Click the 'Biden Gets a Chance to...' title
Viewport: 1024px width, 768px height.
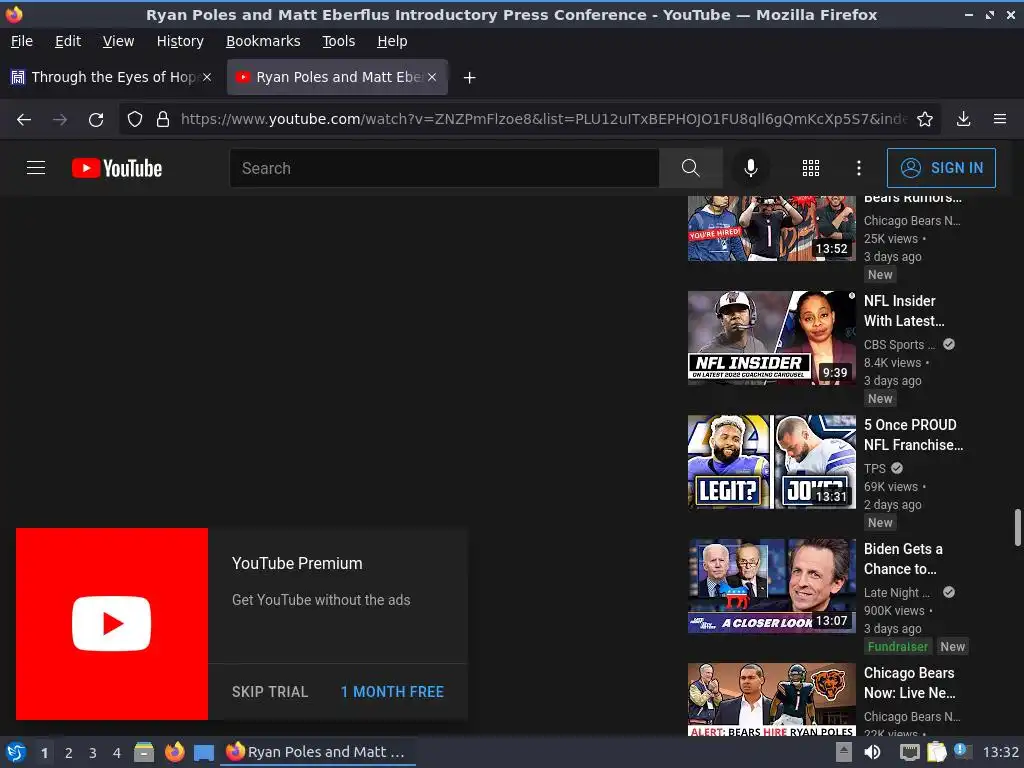(903, 559)
